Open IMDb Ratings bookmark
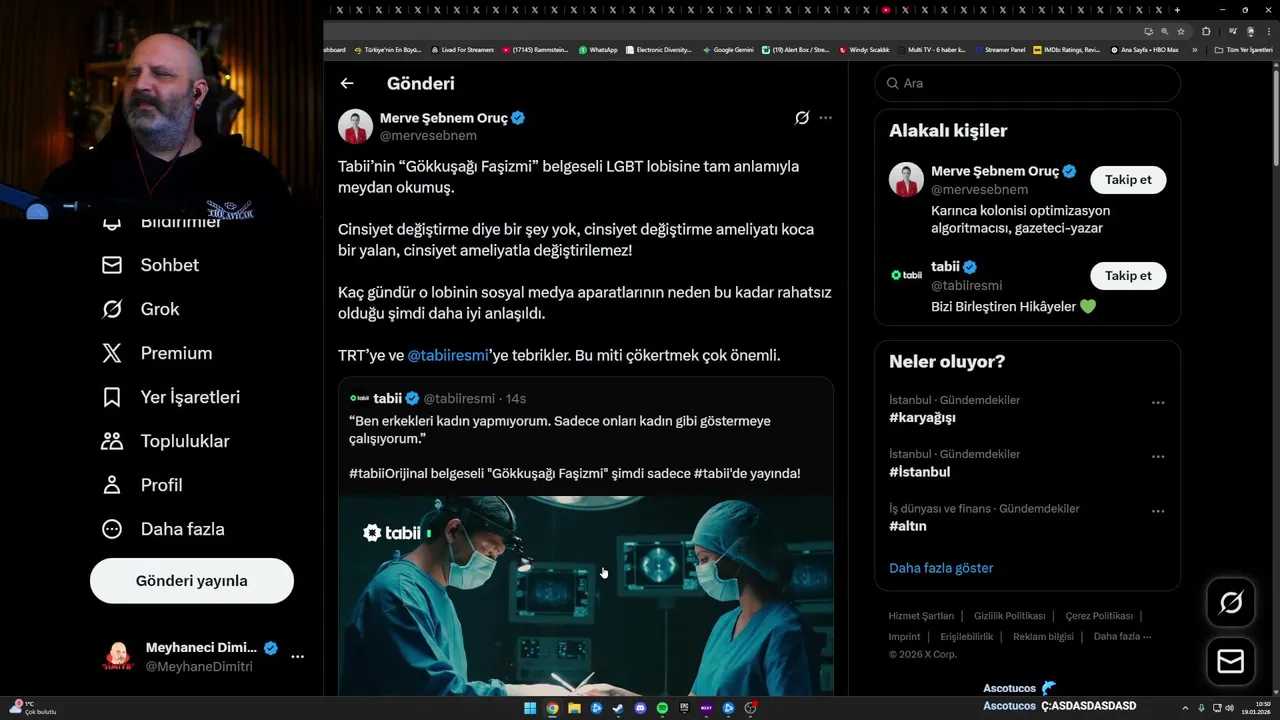Image resolution: width=1280 pixels, height=720 pixels. 1067,50
